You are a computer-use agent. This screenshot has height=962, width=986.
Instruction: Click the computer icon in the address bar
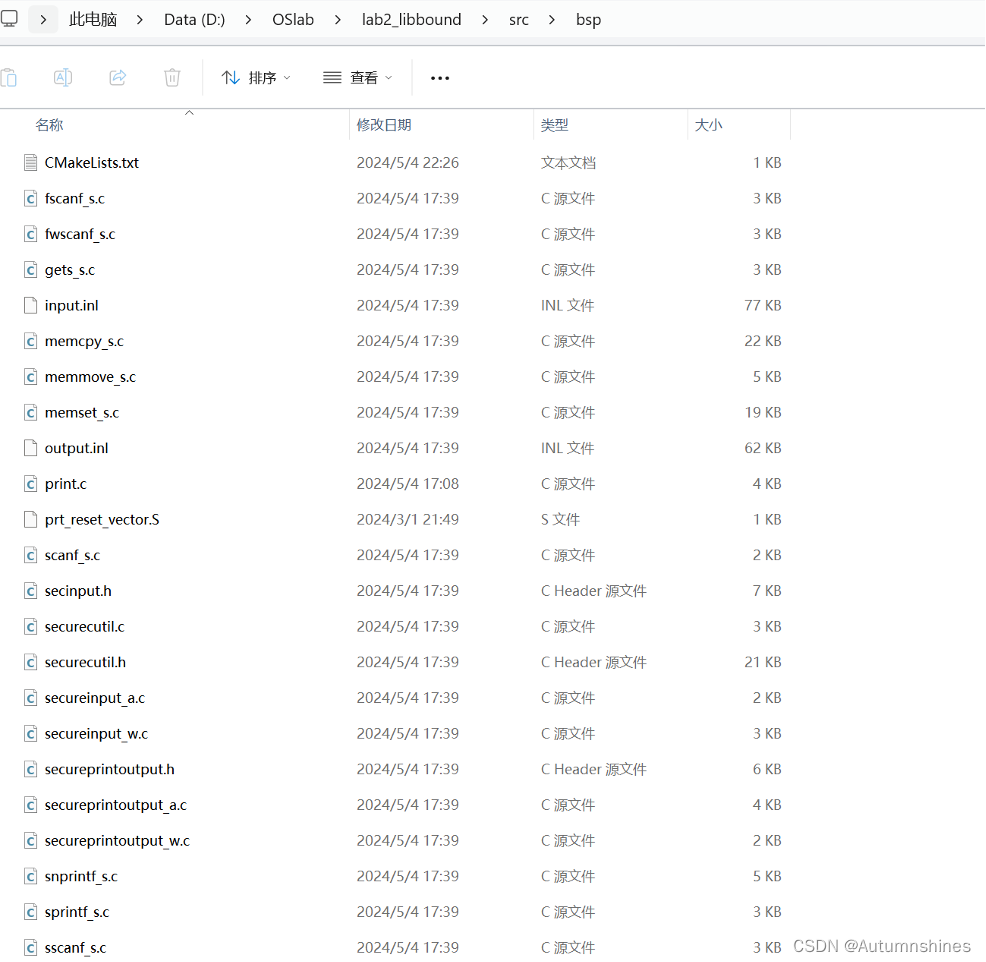coord(10,17)
